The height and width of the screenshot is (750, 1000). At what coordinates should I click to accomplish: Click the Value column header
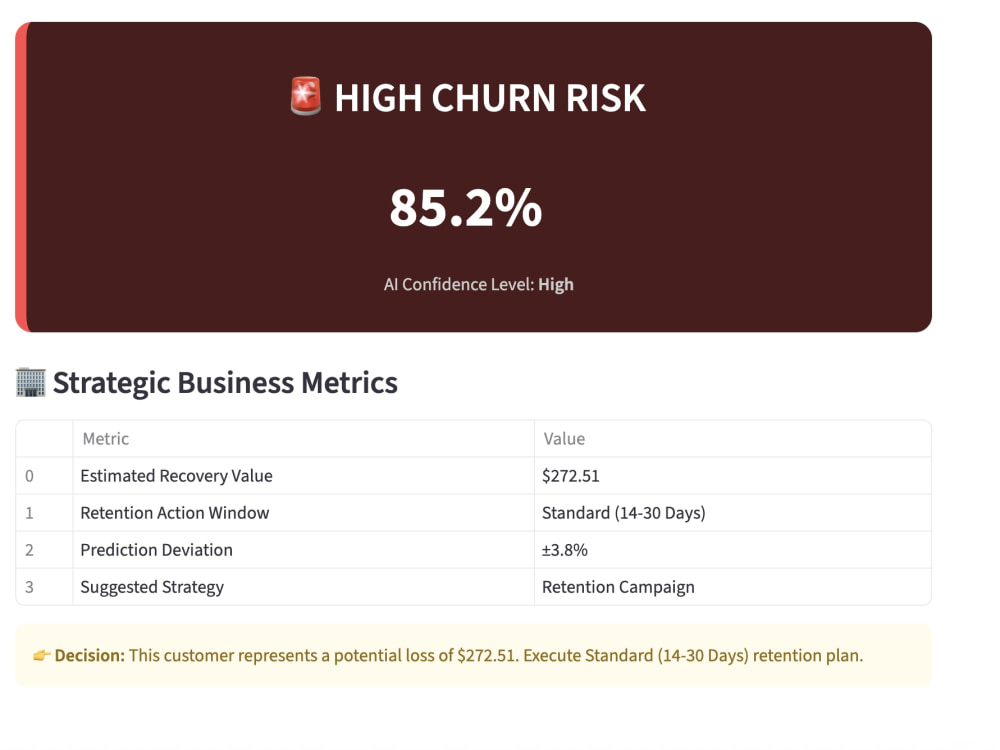coord(564,439)
